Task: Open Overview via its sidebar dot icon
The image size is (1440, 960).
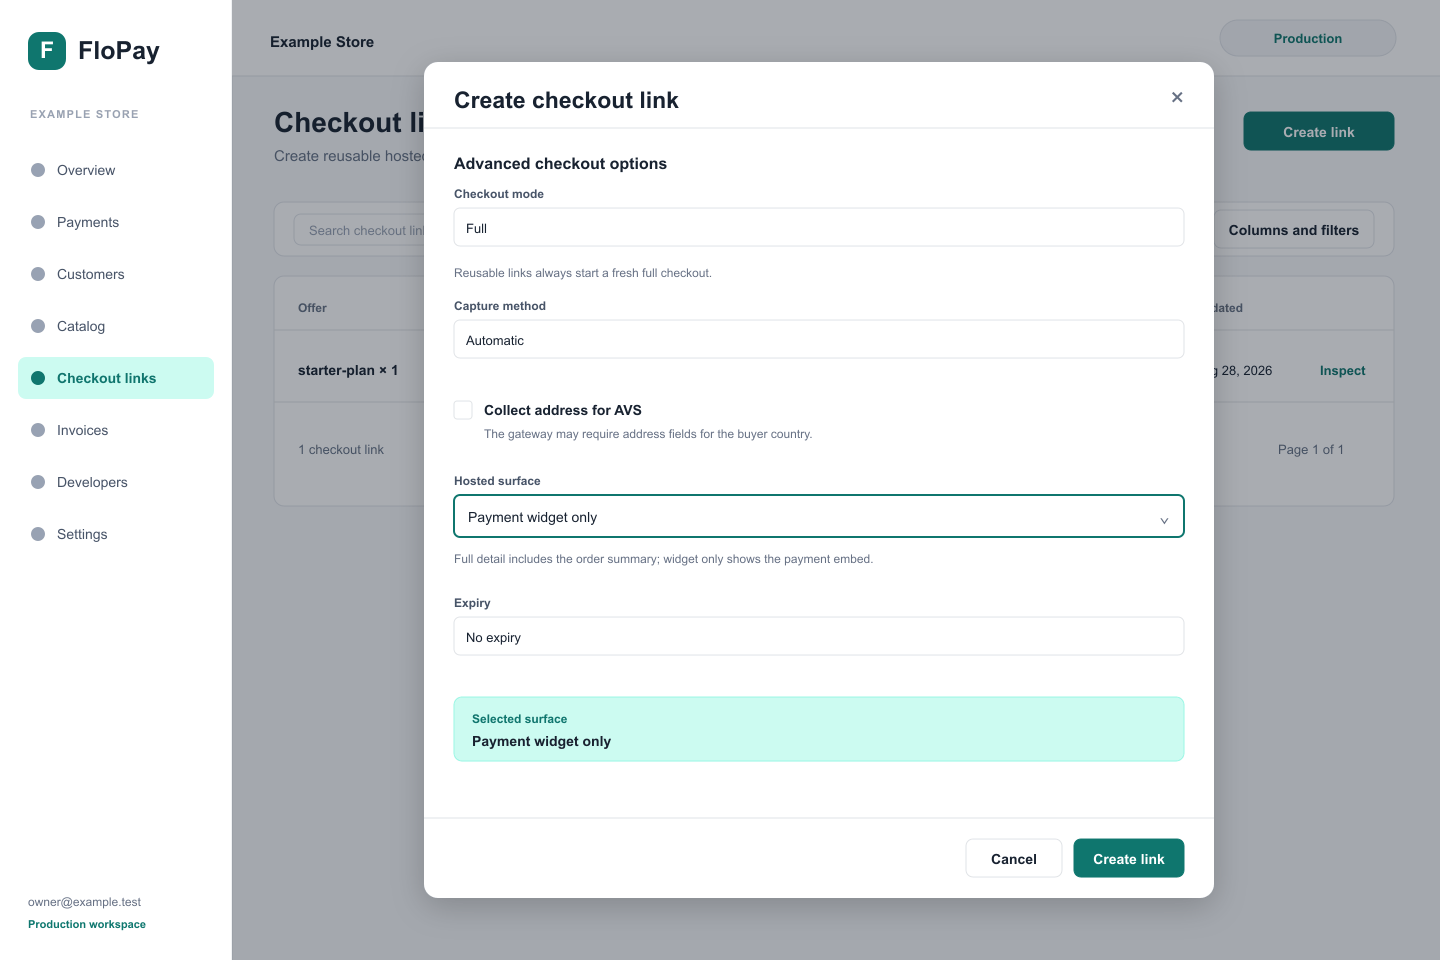Action: coord(38,170)
